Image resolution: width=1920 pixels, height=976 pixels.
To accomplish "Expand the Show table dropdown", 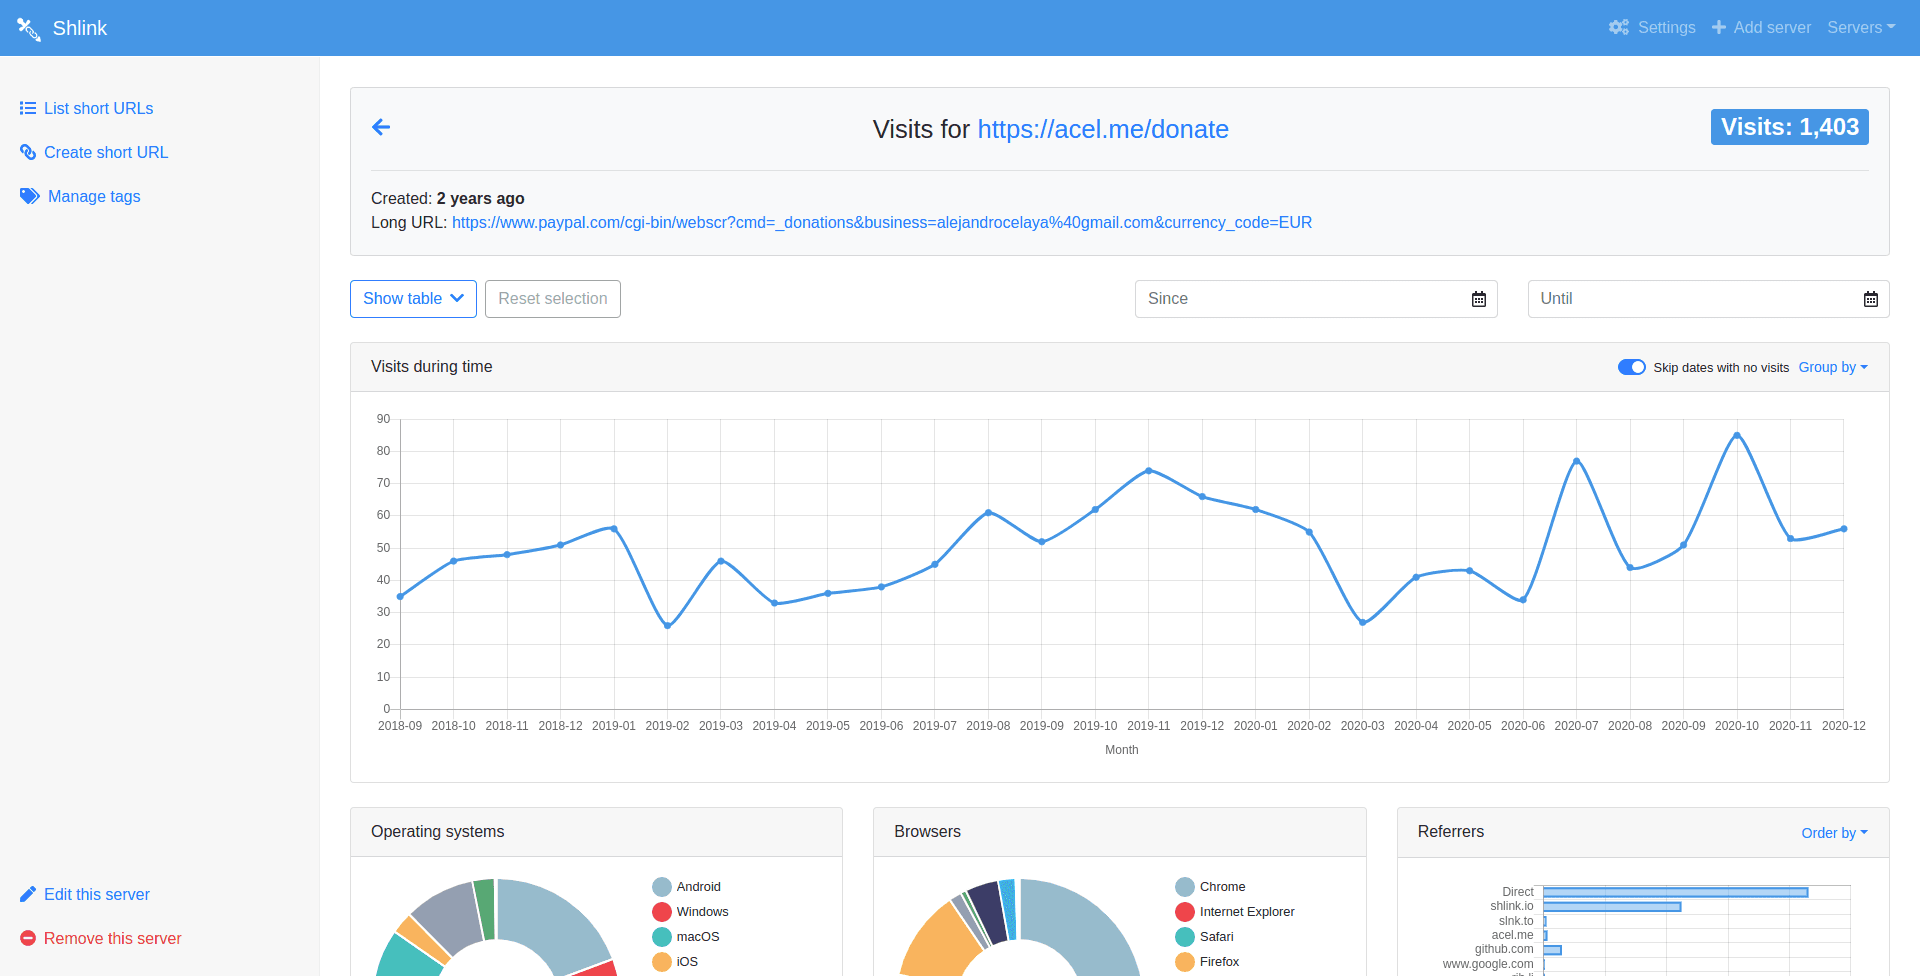I will point(412,299).
